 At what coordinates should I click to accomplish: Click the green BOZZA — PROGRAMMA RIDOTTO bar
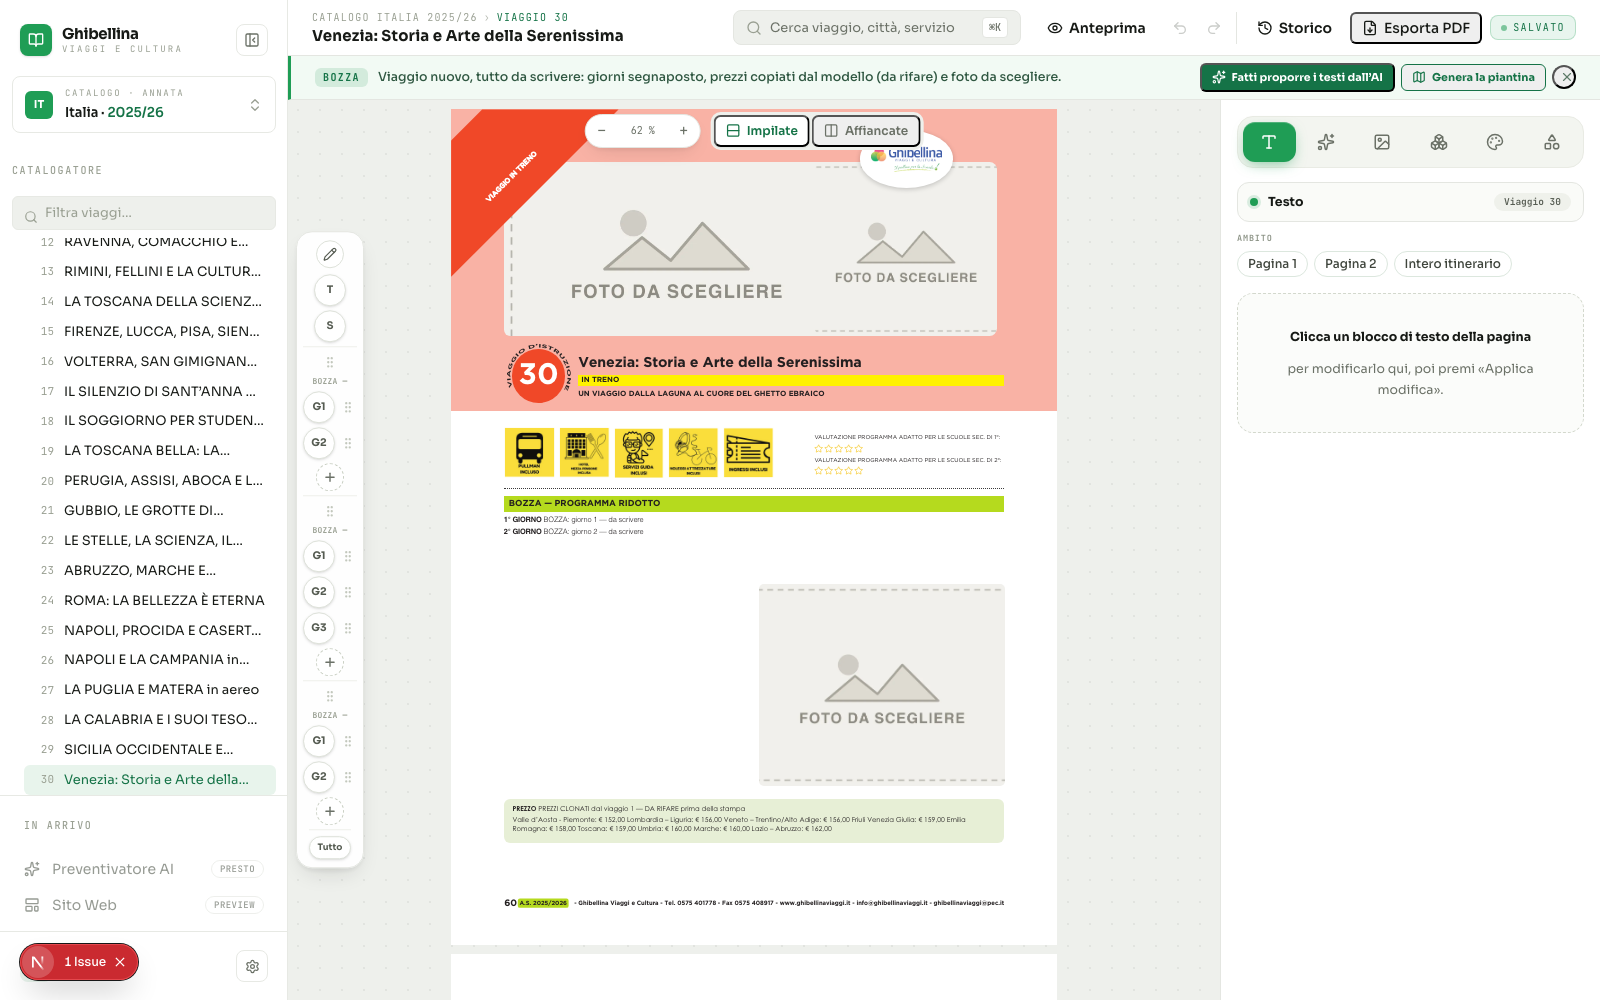pyautogui.click(x=754, y=503)
